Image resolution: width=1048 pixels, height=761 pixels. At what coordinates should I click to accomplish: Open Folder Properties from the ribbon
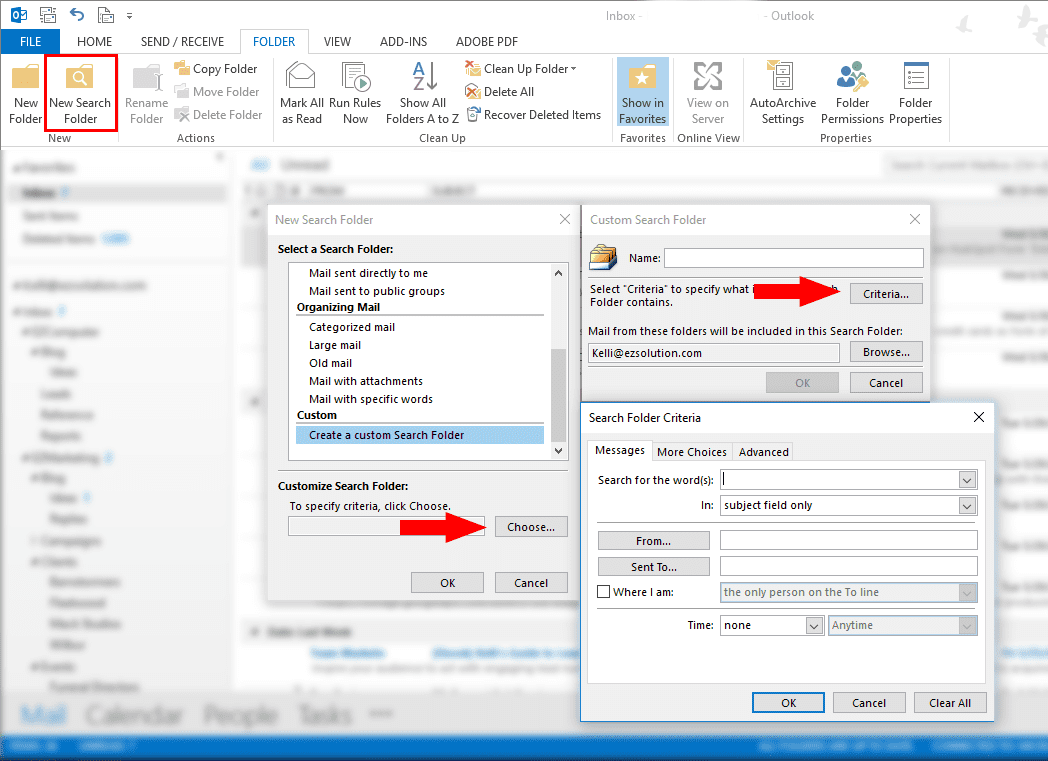point(915,92)
